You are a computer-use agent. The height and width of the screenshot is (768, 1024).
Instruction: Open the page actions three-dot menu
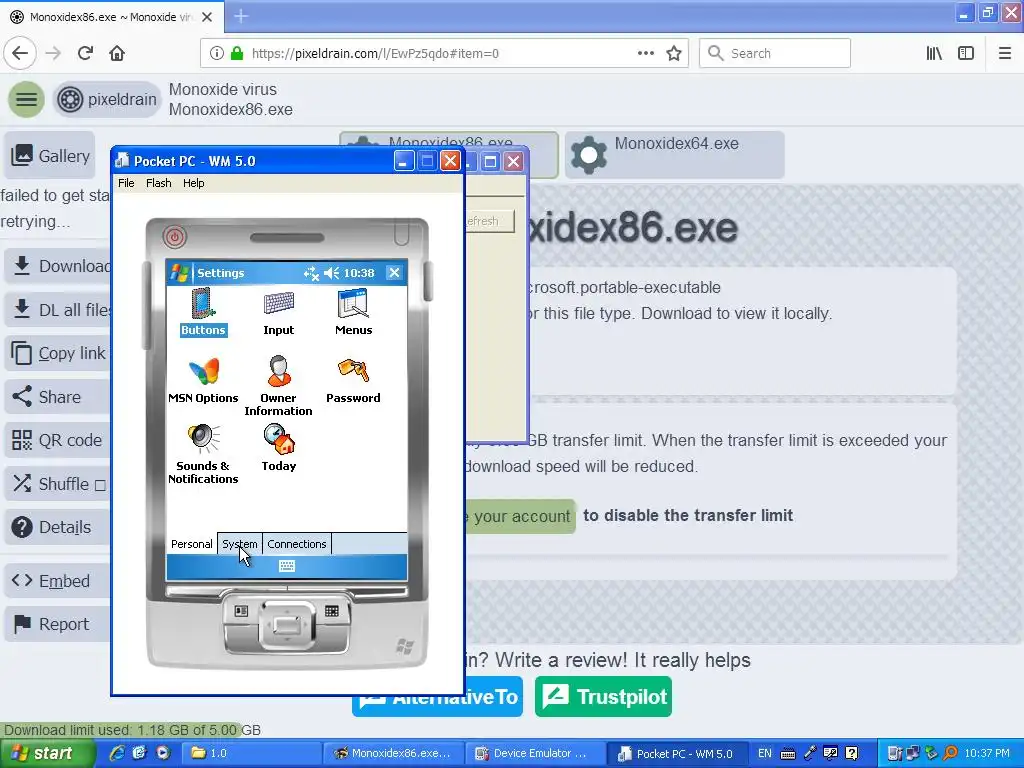coord(646,54)
